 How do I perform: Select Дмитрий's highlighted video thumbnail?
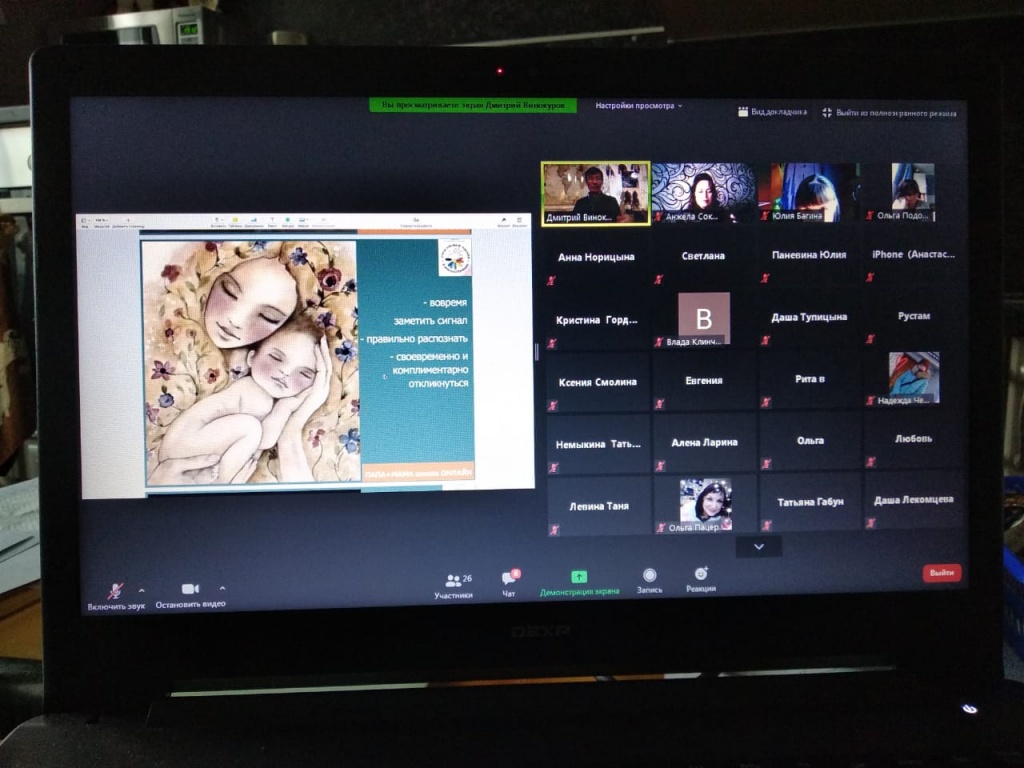pyautogui.click(x=595, y=192)
